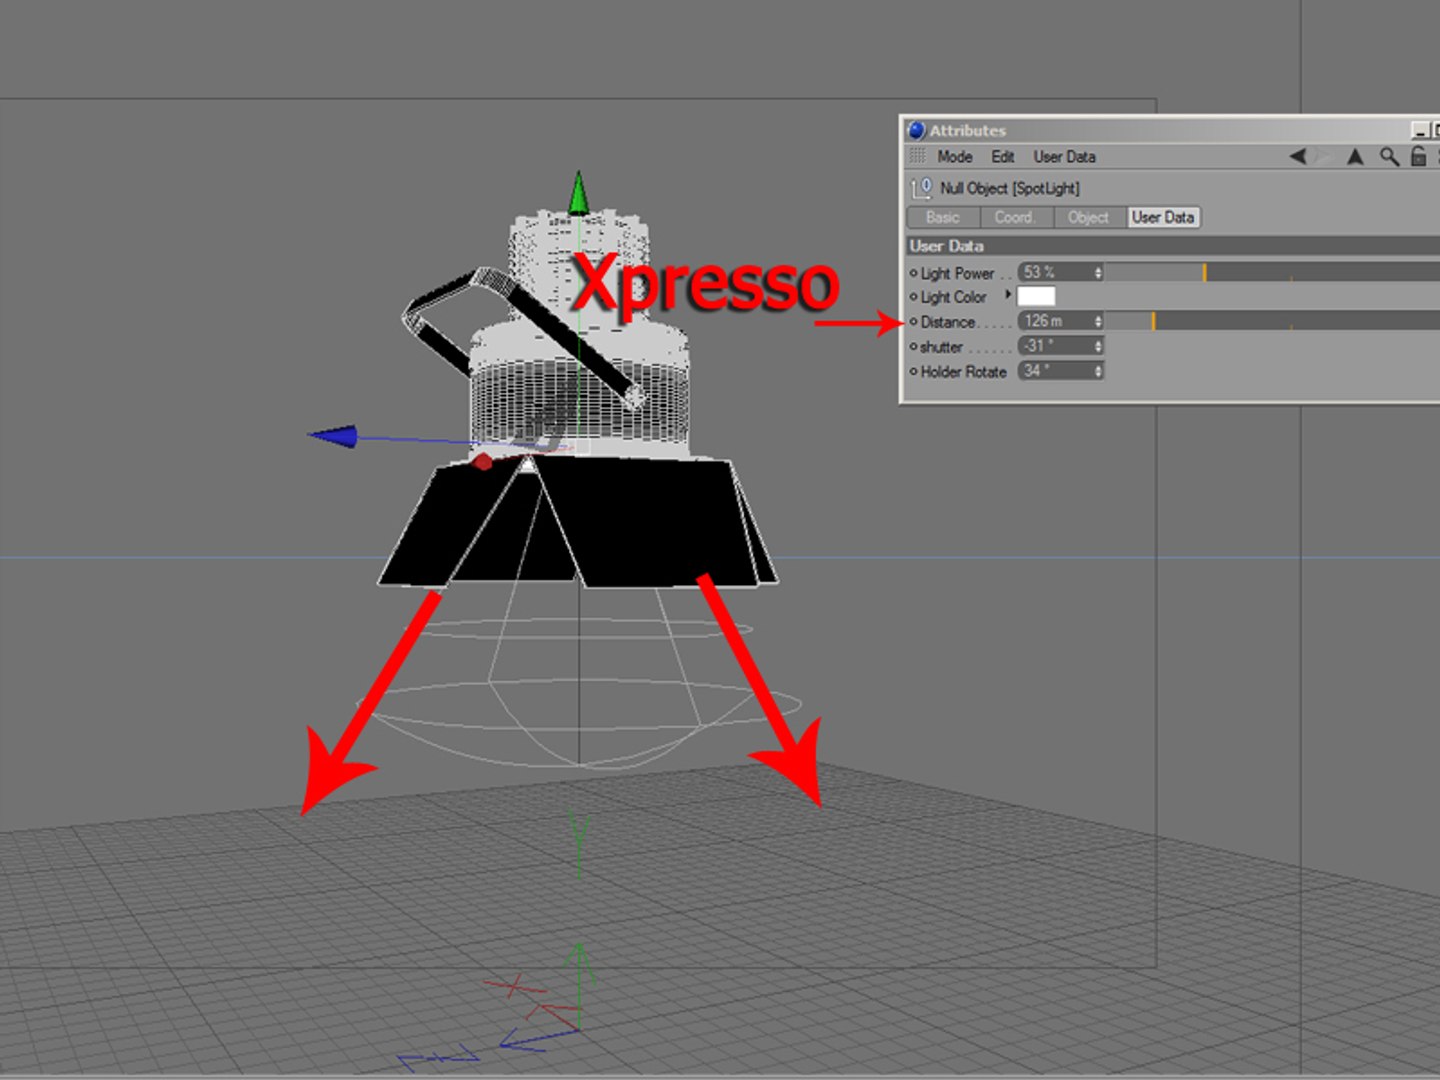This screenshot has width=1440, height=1080.
Task: Click the Distance slider bar
Action: [1272, 321]
